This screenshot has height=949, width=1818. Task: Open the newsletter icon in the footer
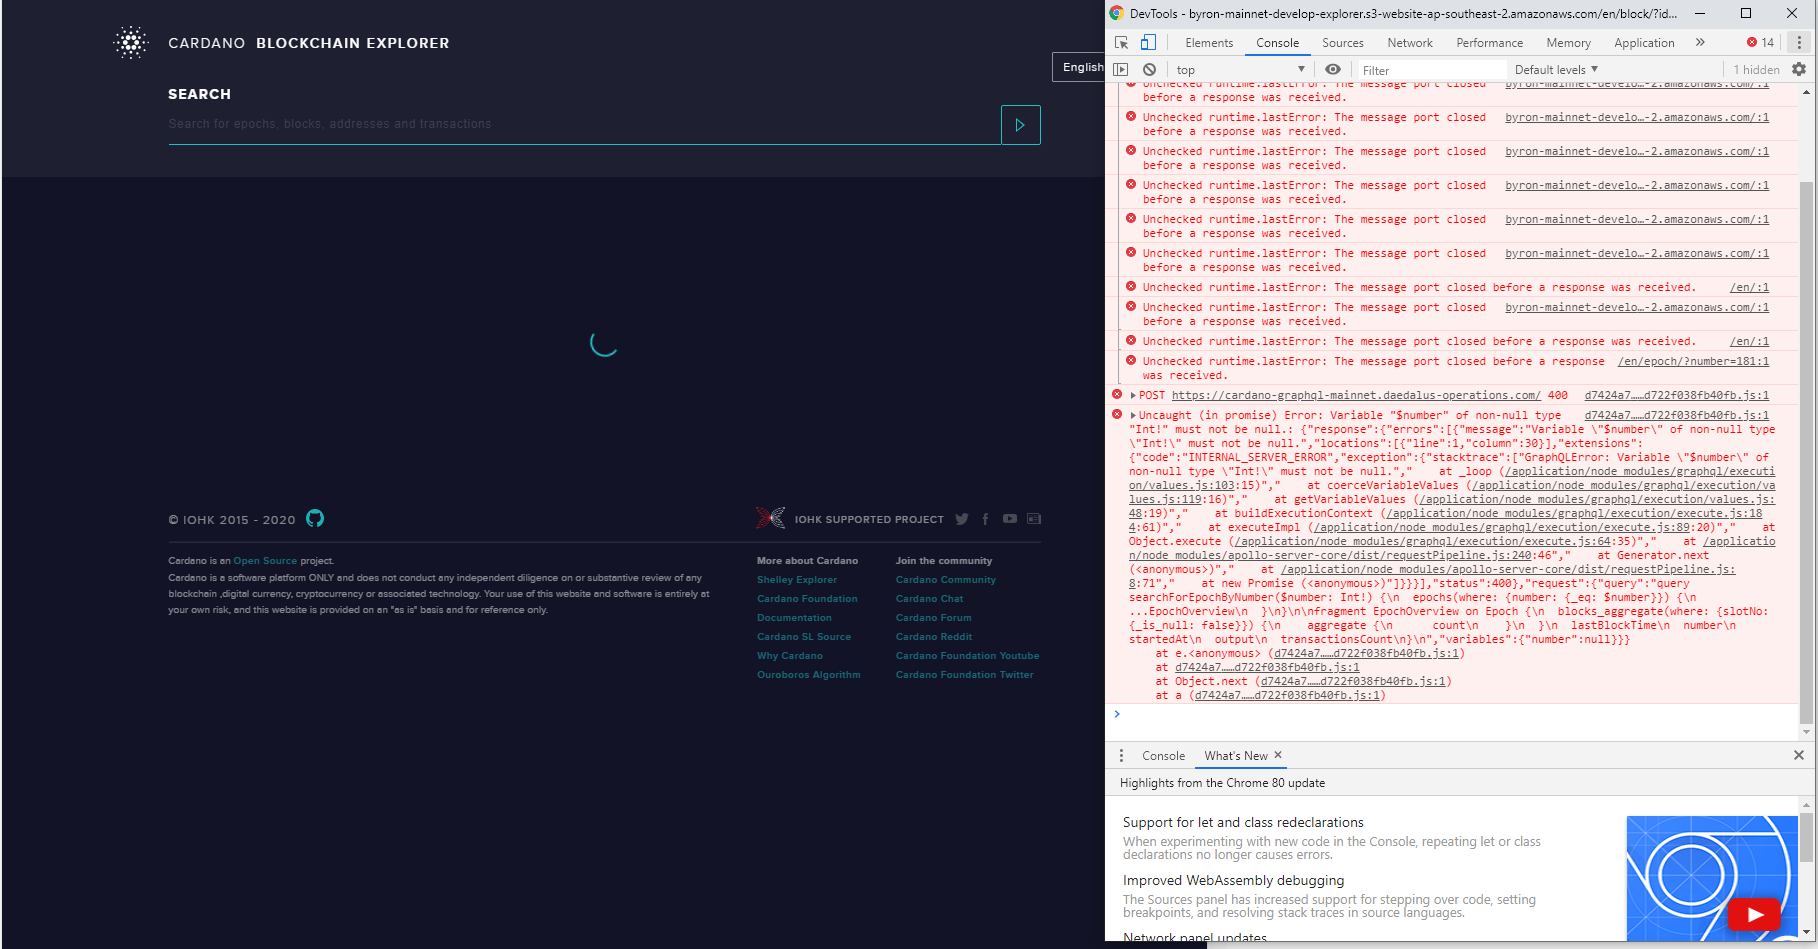pos(1034,519)
